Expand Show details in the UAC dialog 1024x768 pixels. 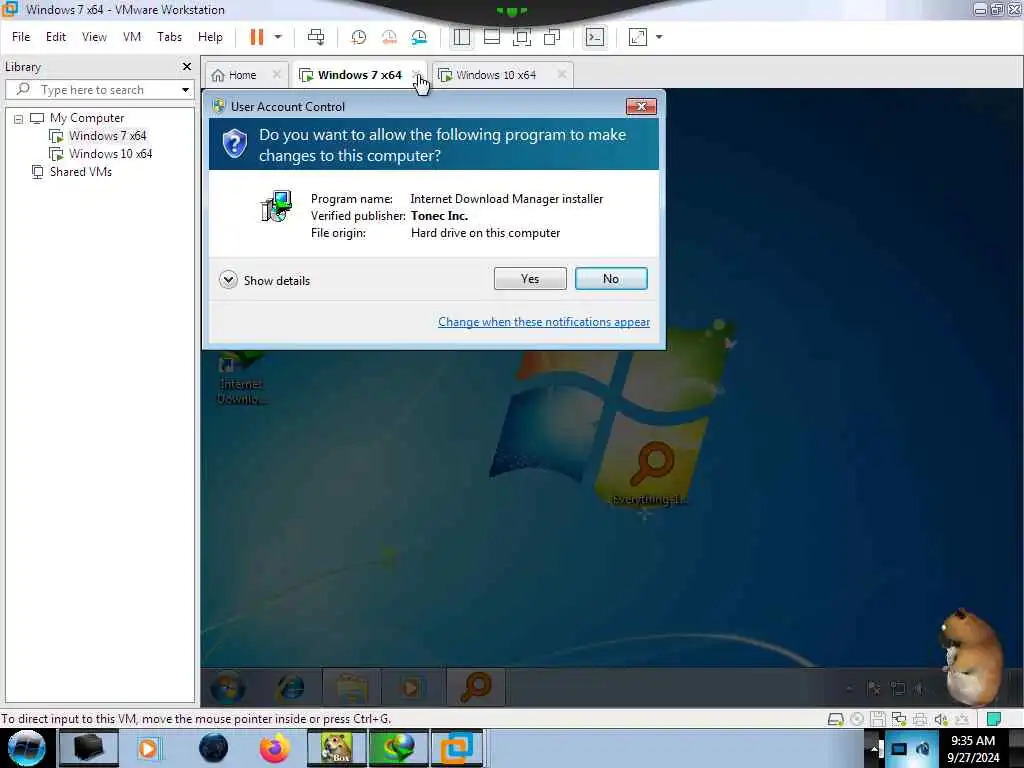(x=264, y=281)
